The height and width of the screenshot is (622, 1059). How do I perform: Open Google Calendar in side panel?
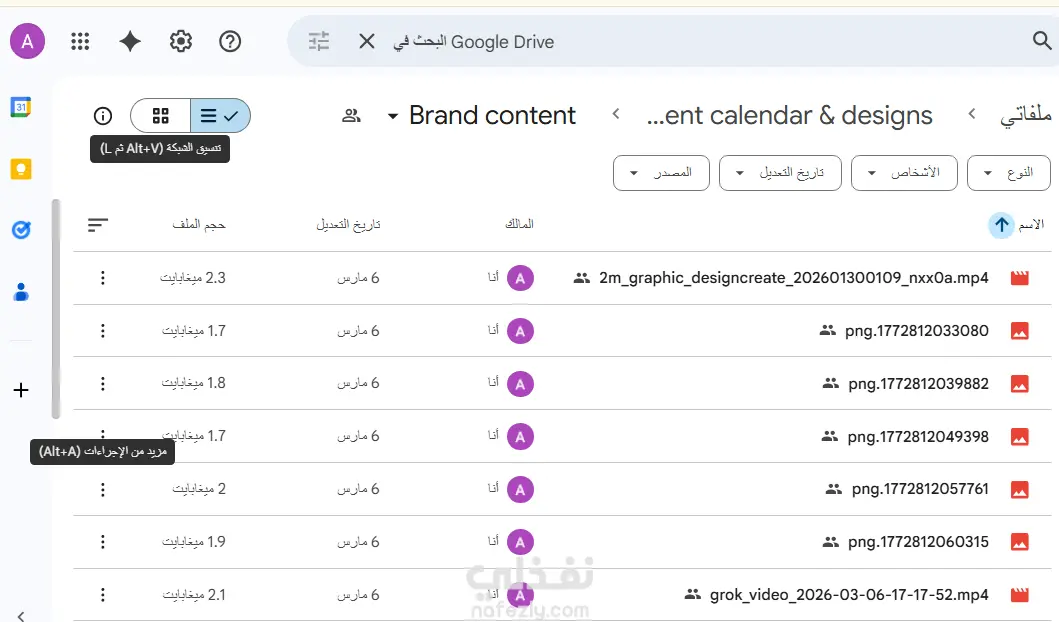21,107
